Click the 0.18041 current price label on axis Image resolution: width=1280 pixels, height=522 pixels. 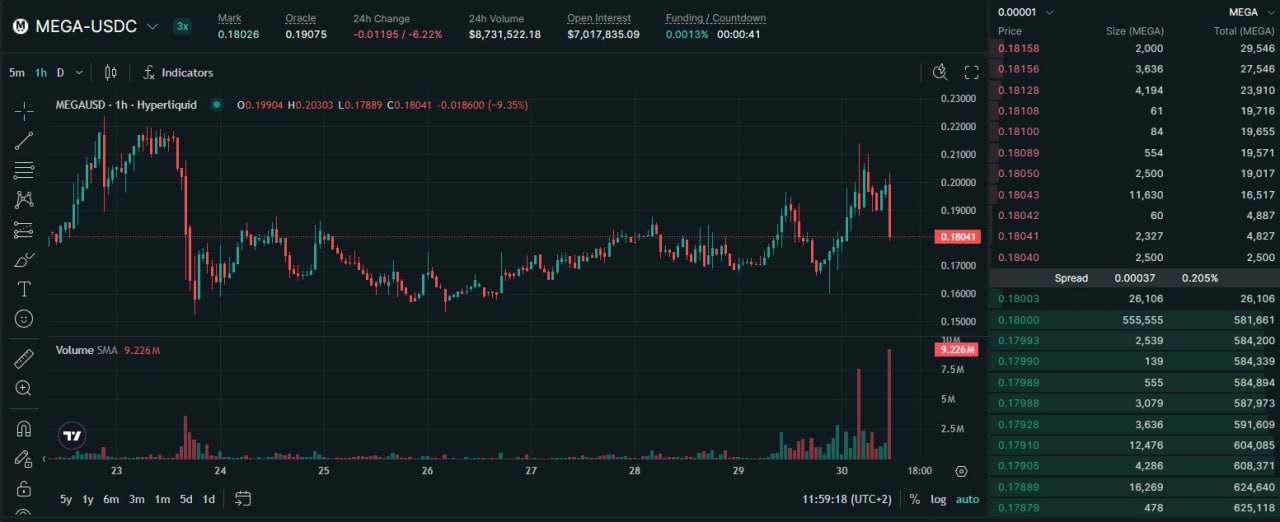(x=958, y=237)
